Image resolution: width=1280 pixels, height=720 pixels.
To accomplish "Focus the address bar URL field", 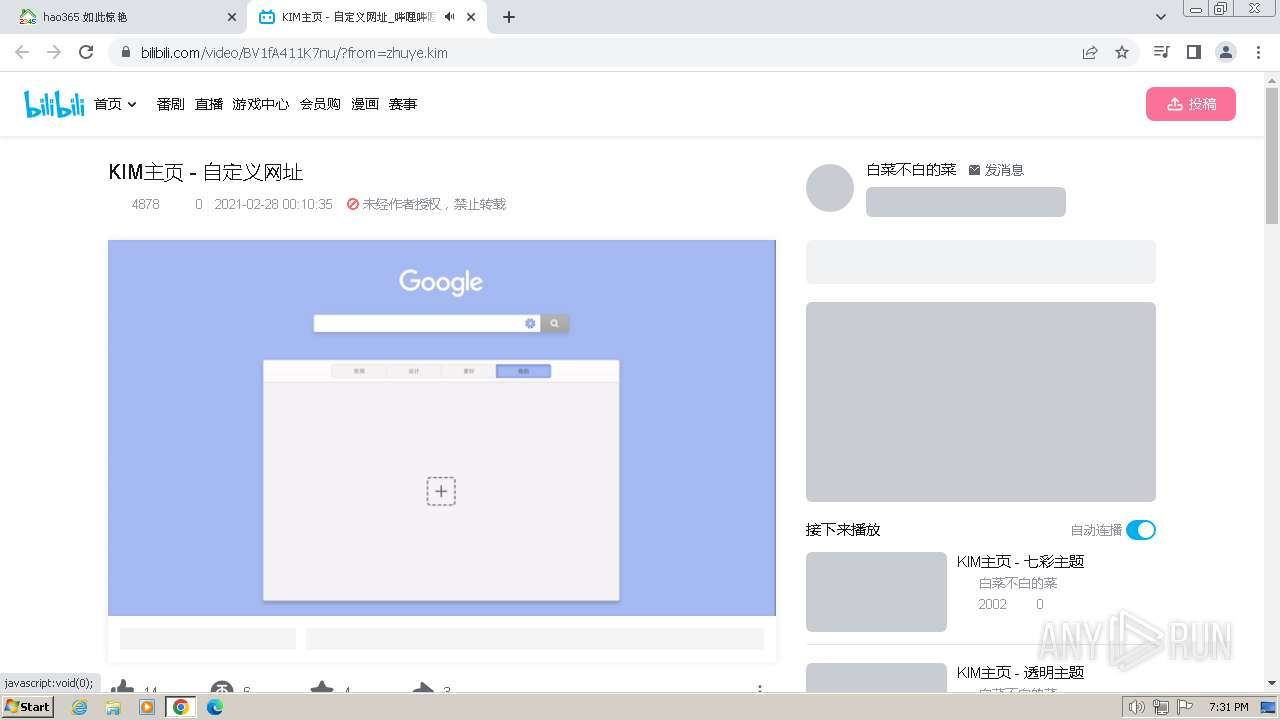I will coord(600,53).
